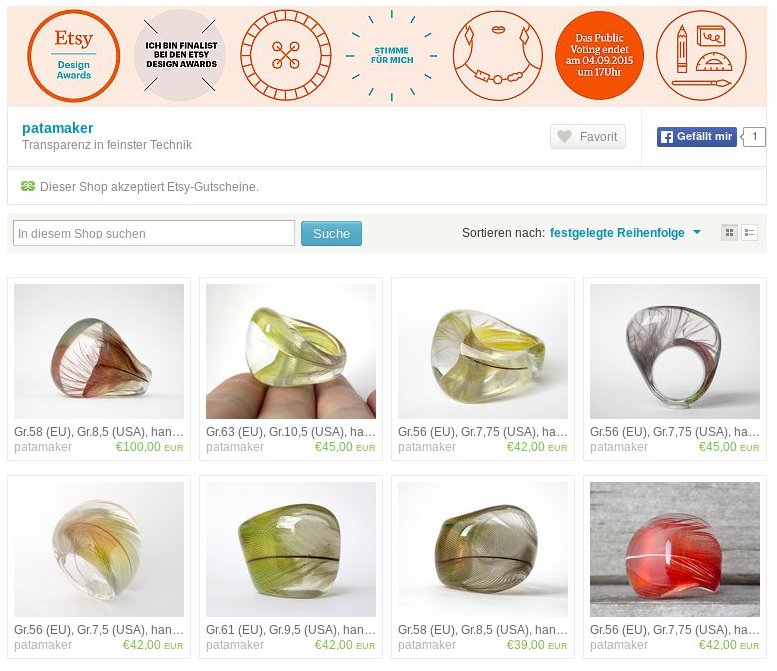Open the 'Gr.61 (EU), Gr.9,5 (USA)' listing title
This screenshot has height=671, width=777.
click(x=290, y=630)
